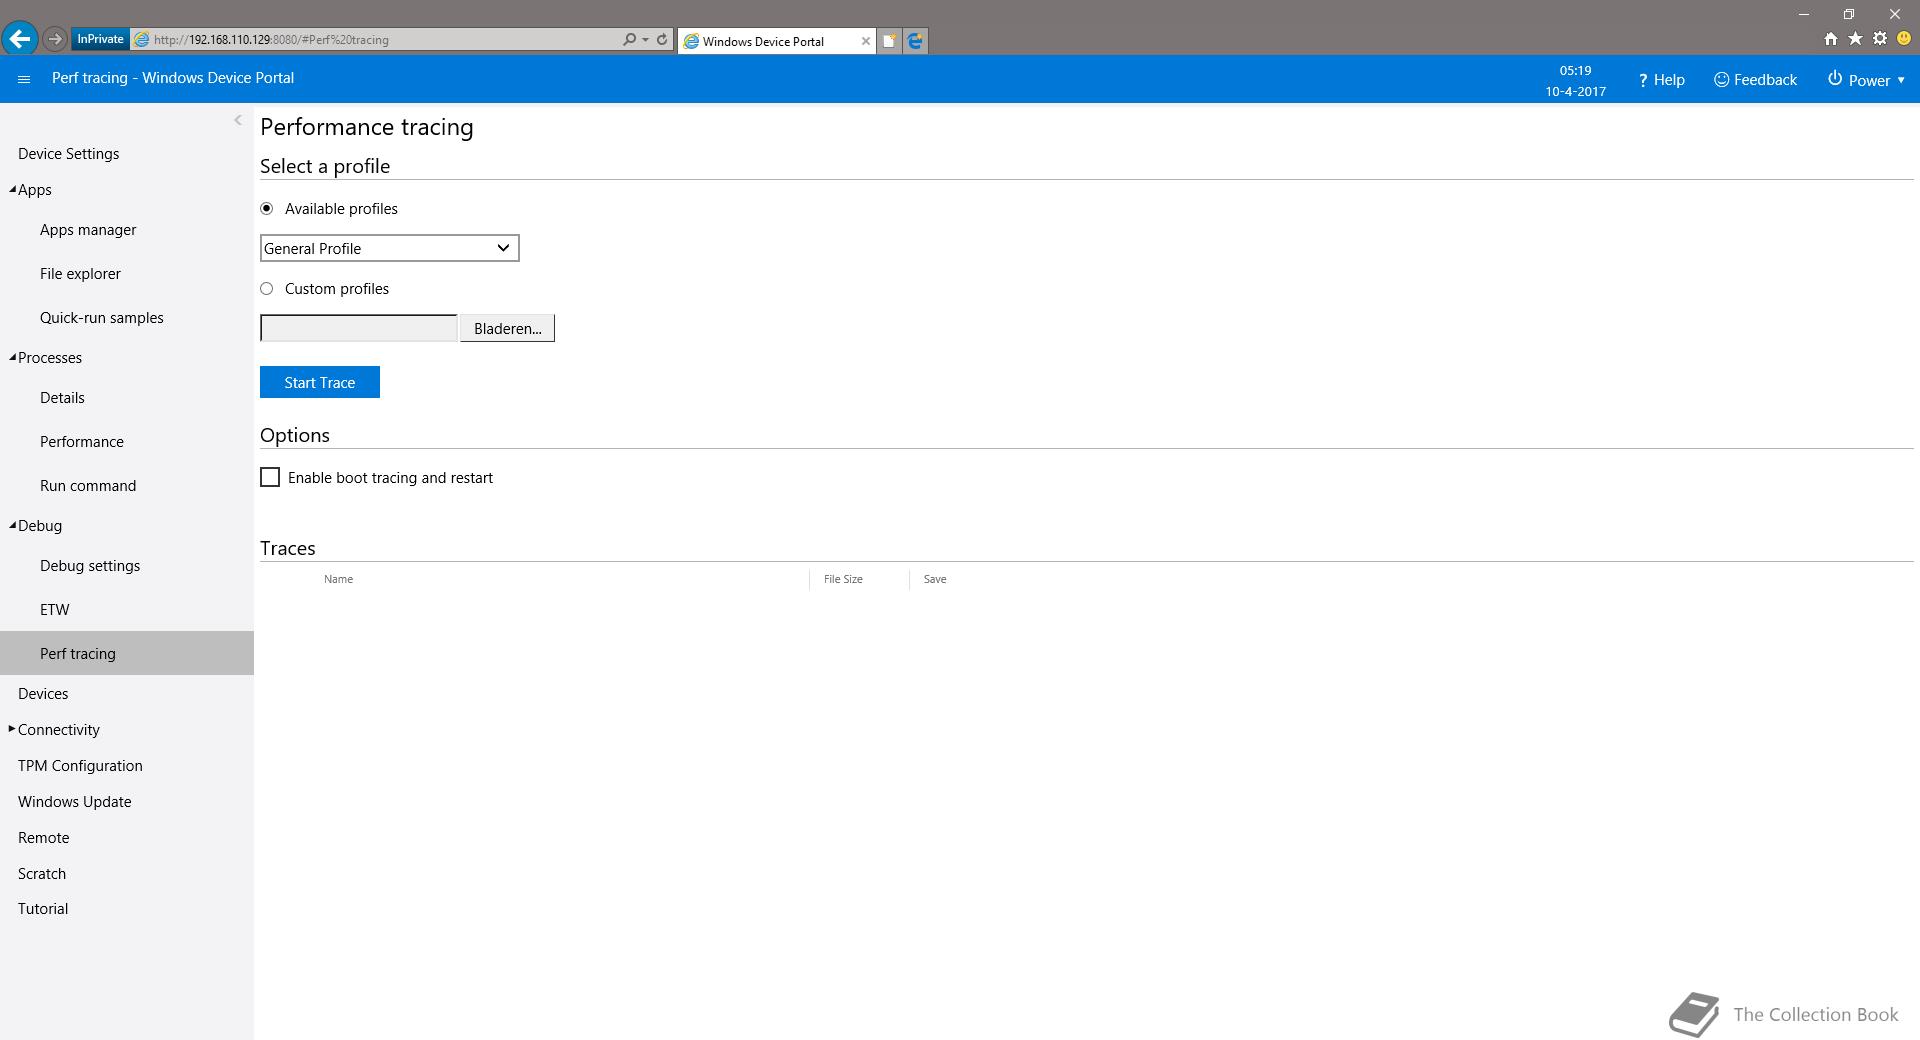
Task: Click the File Size column header
Action: [x=843, y=579]
